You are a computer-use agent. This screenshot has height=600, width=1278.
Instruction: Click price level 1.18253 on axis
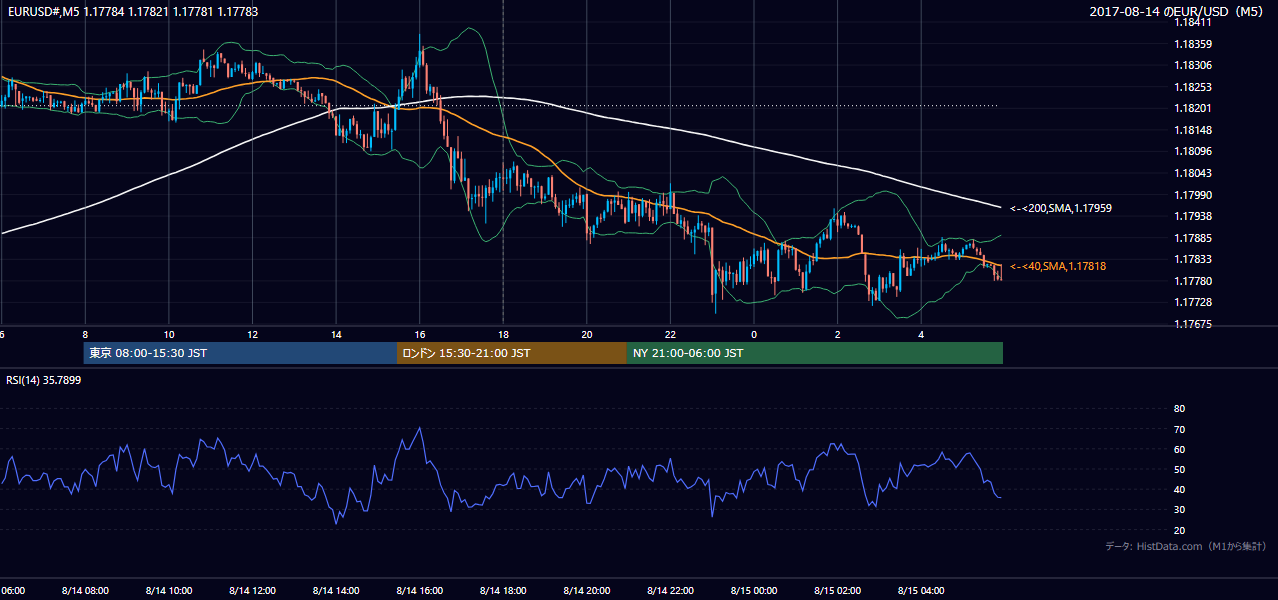(x=1192, y=87)
